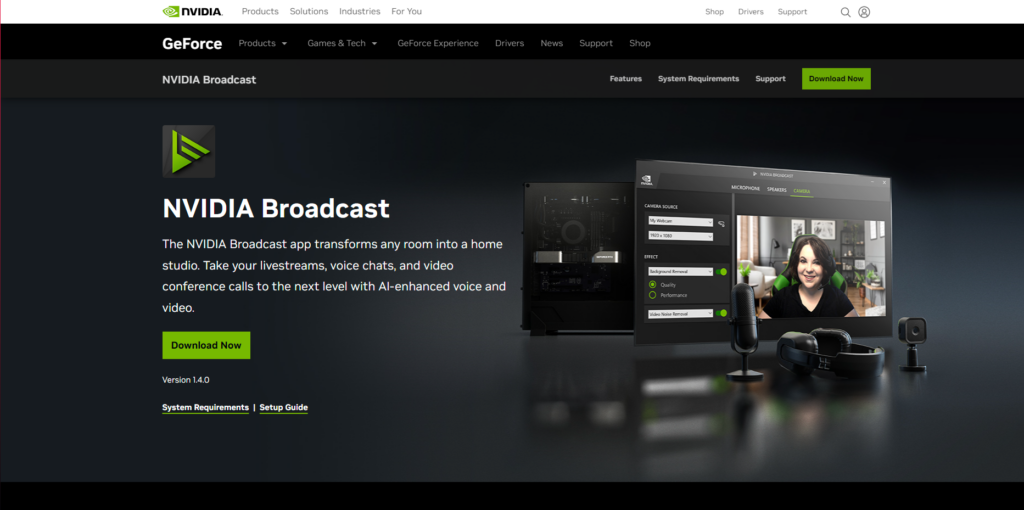Switch to the Microphone tab in app preview

click(x=746, y=188)
